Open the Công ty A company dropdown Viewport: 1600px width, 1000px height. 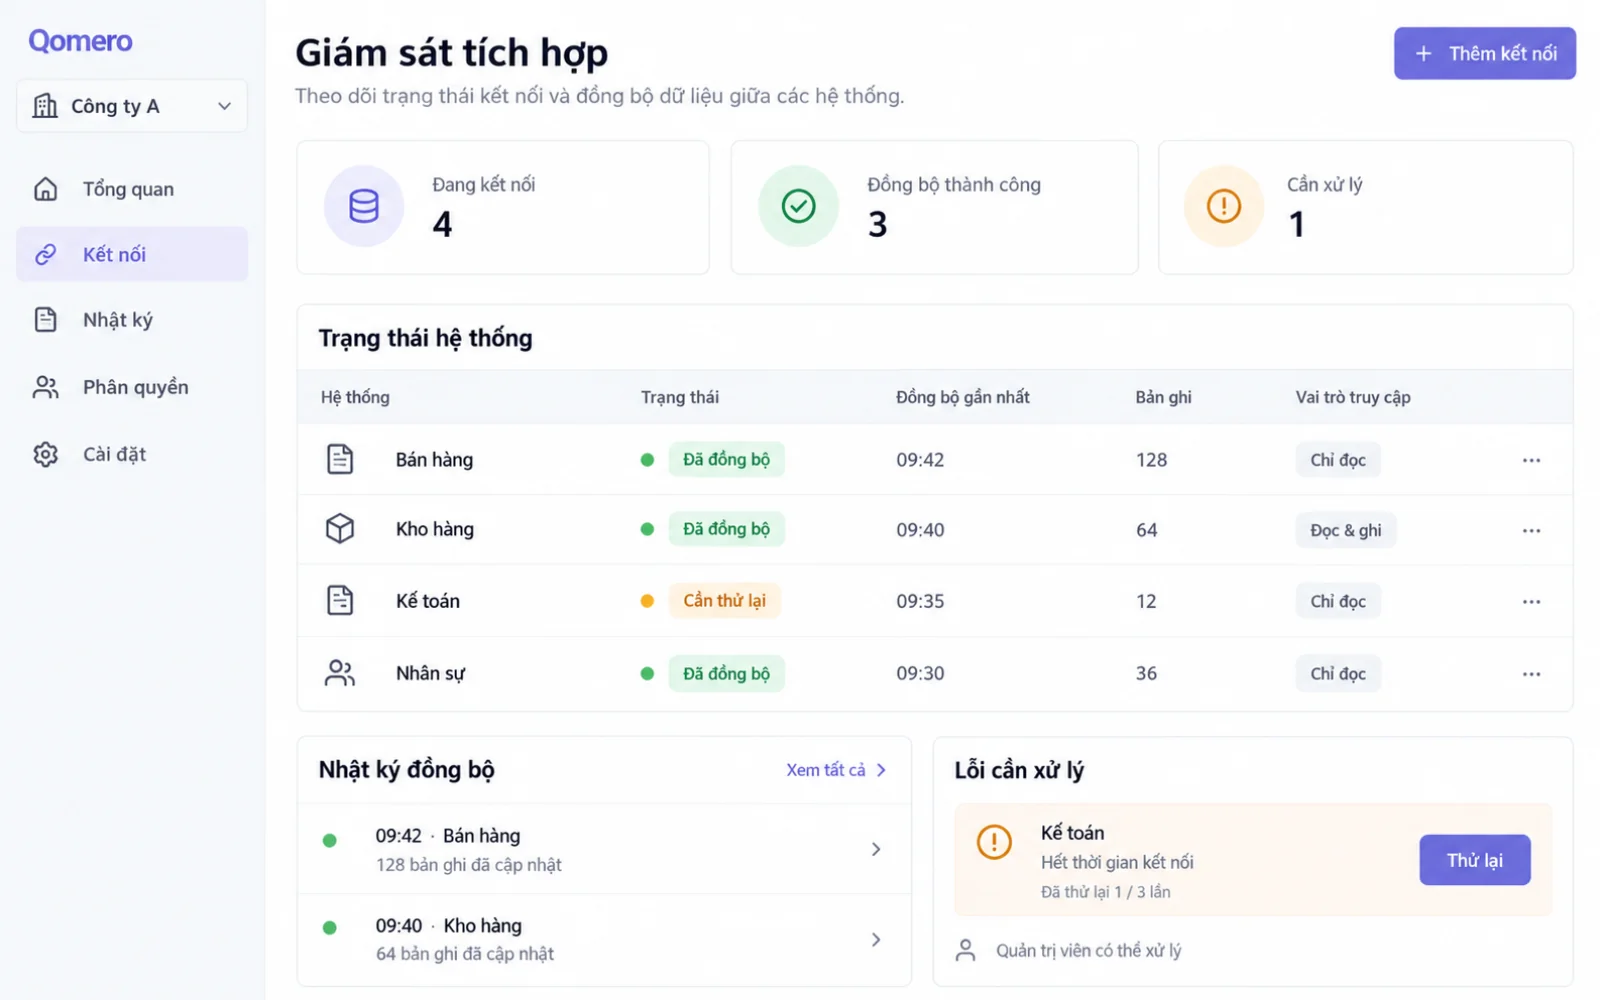[132, 106]
